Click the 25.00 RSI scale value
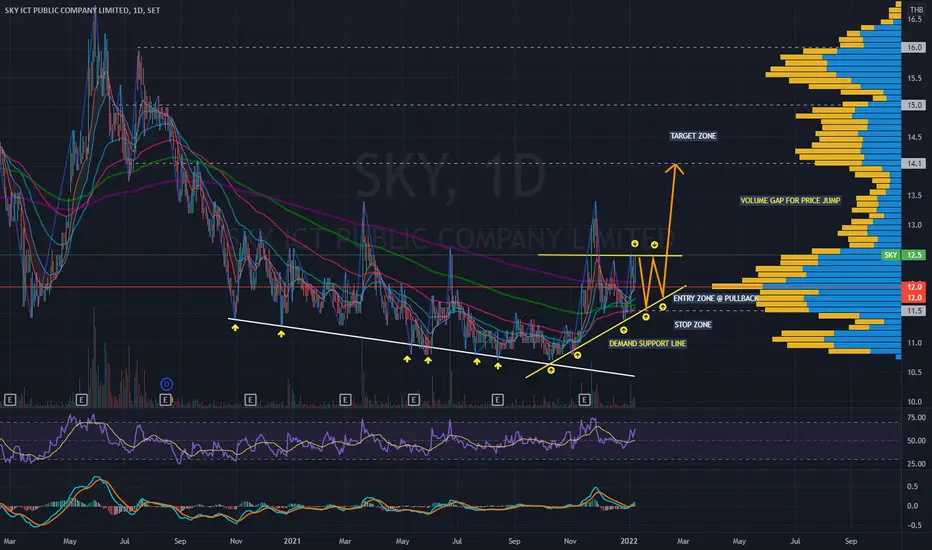Viewport: 932px width, 550px height. pyautogui.click(x=916, y=464)
